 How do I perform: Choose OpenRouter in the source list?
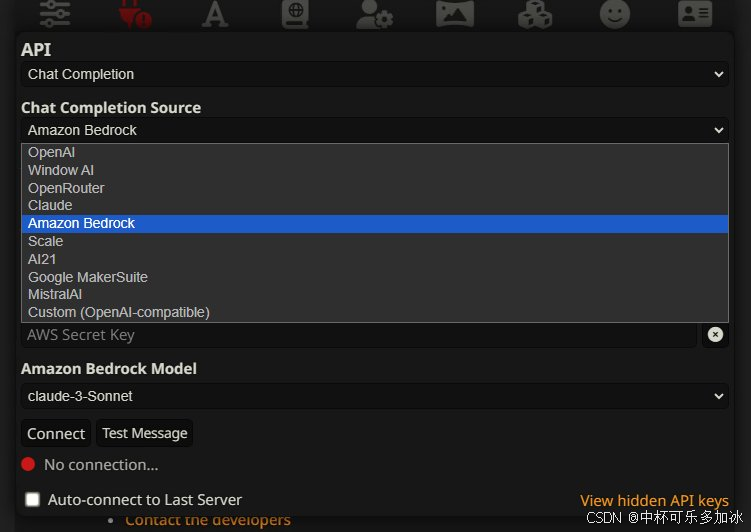(x=375, y=188)
